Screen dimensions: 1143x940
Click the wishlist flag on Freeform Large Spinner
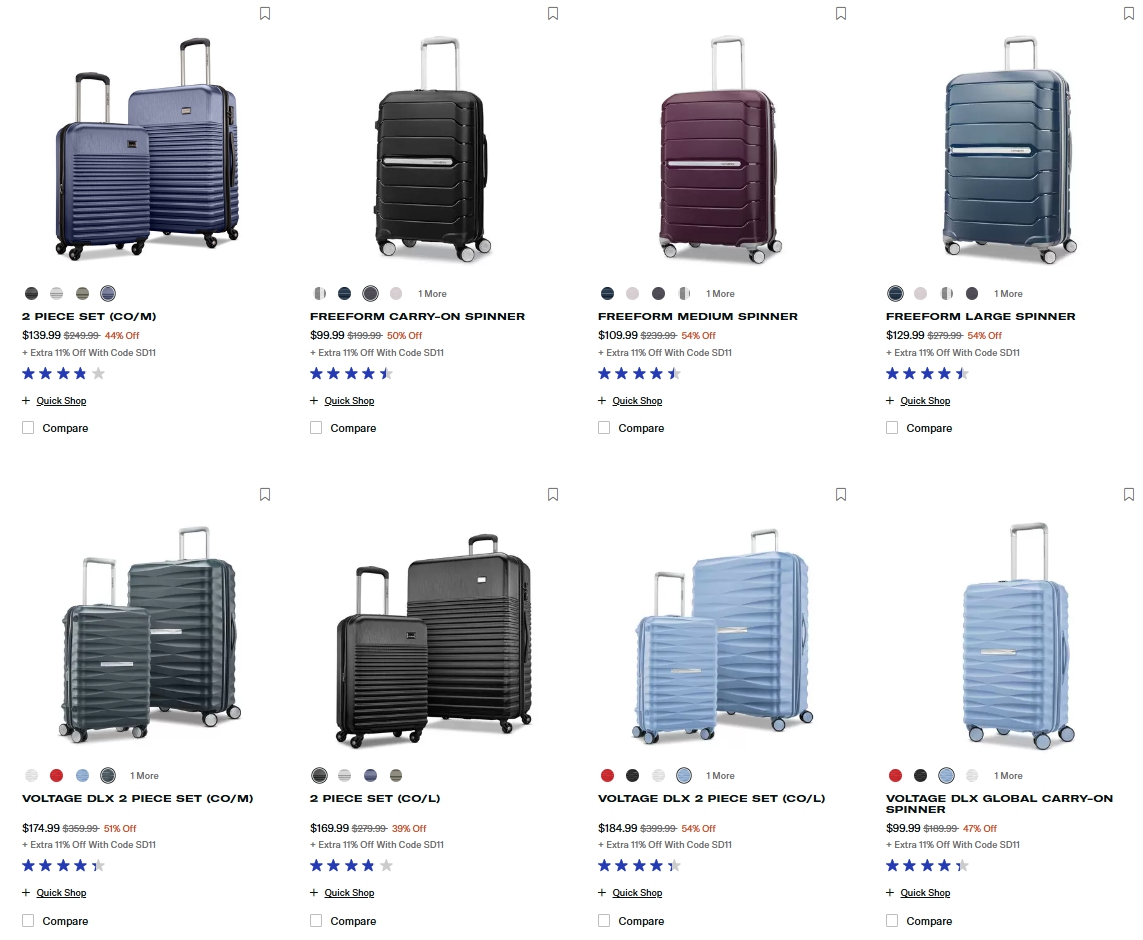[1128, 13]
